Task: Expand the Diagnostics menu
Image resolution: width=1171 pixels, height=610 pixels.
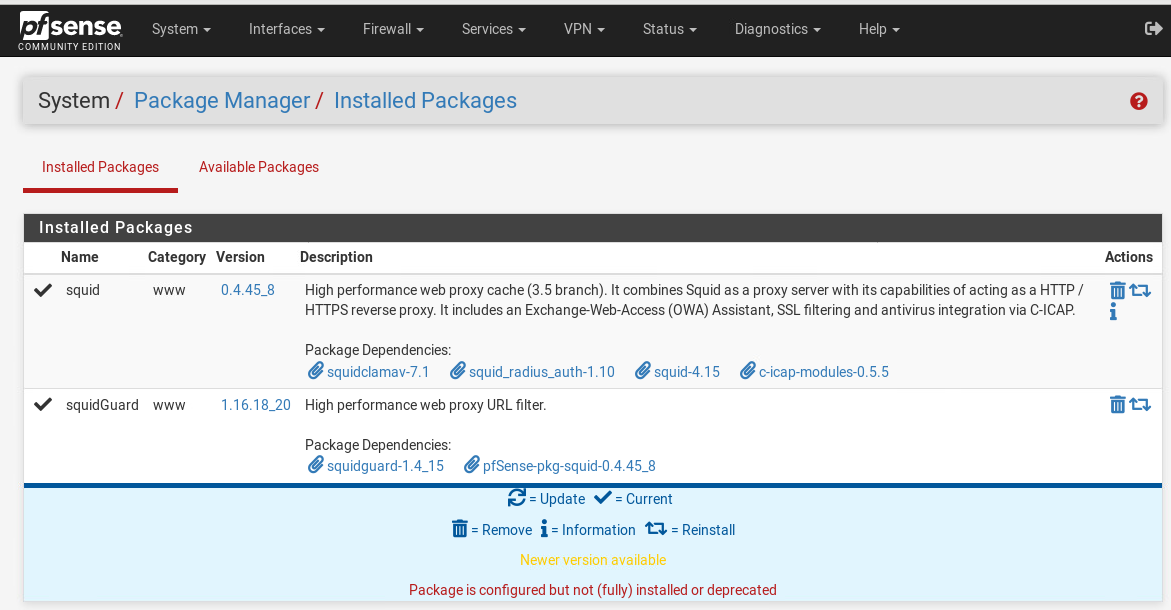Action: click(x=777, y=29)
